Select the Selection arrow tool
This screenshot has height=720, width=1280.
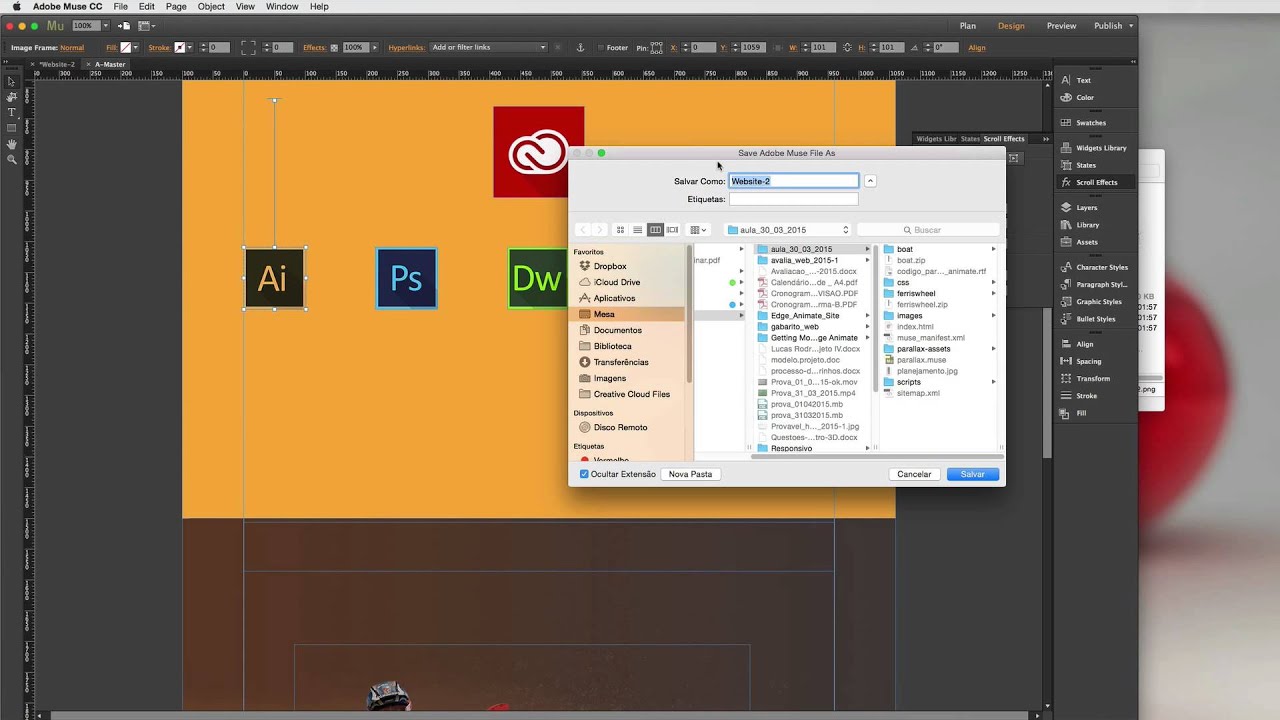[x=11, y=81]
